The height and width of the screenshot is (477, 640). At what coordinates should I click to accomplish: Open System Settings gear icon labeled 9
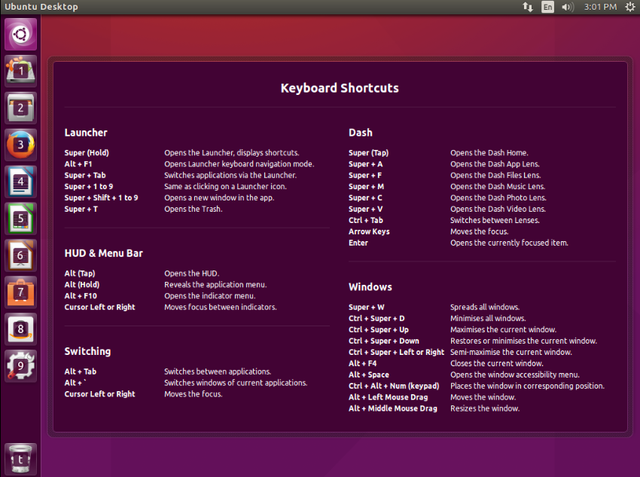pyautogui.click(x=21, y=365)
